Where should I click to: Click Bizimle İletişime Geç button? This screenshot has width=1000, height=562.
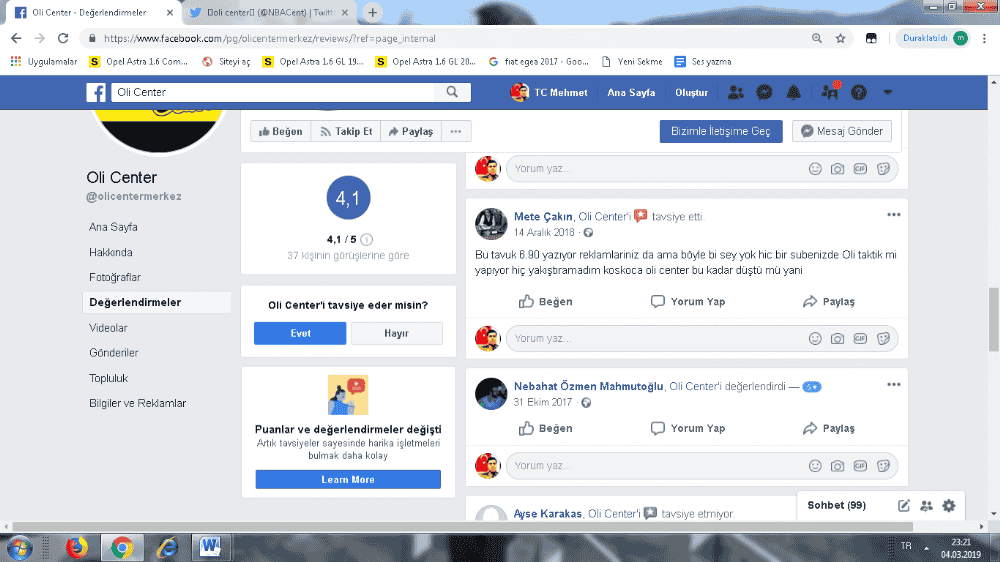721,131
